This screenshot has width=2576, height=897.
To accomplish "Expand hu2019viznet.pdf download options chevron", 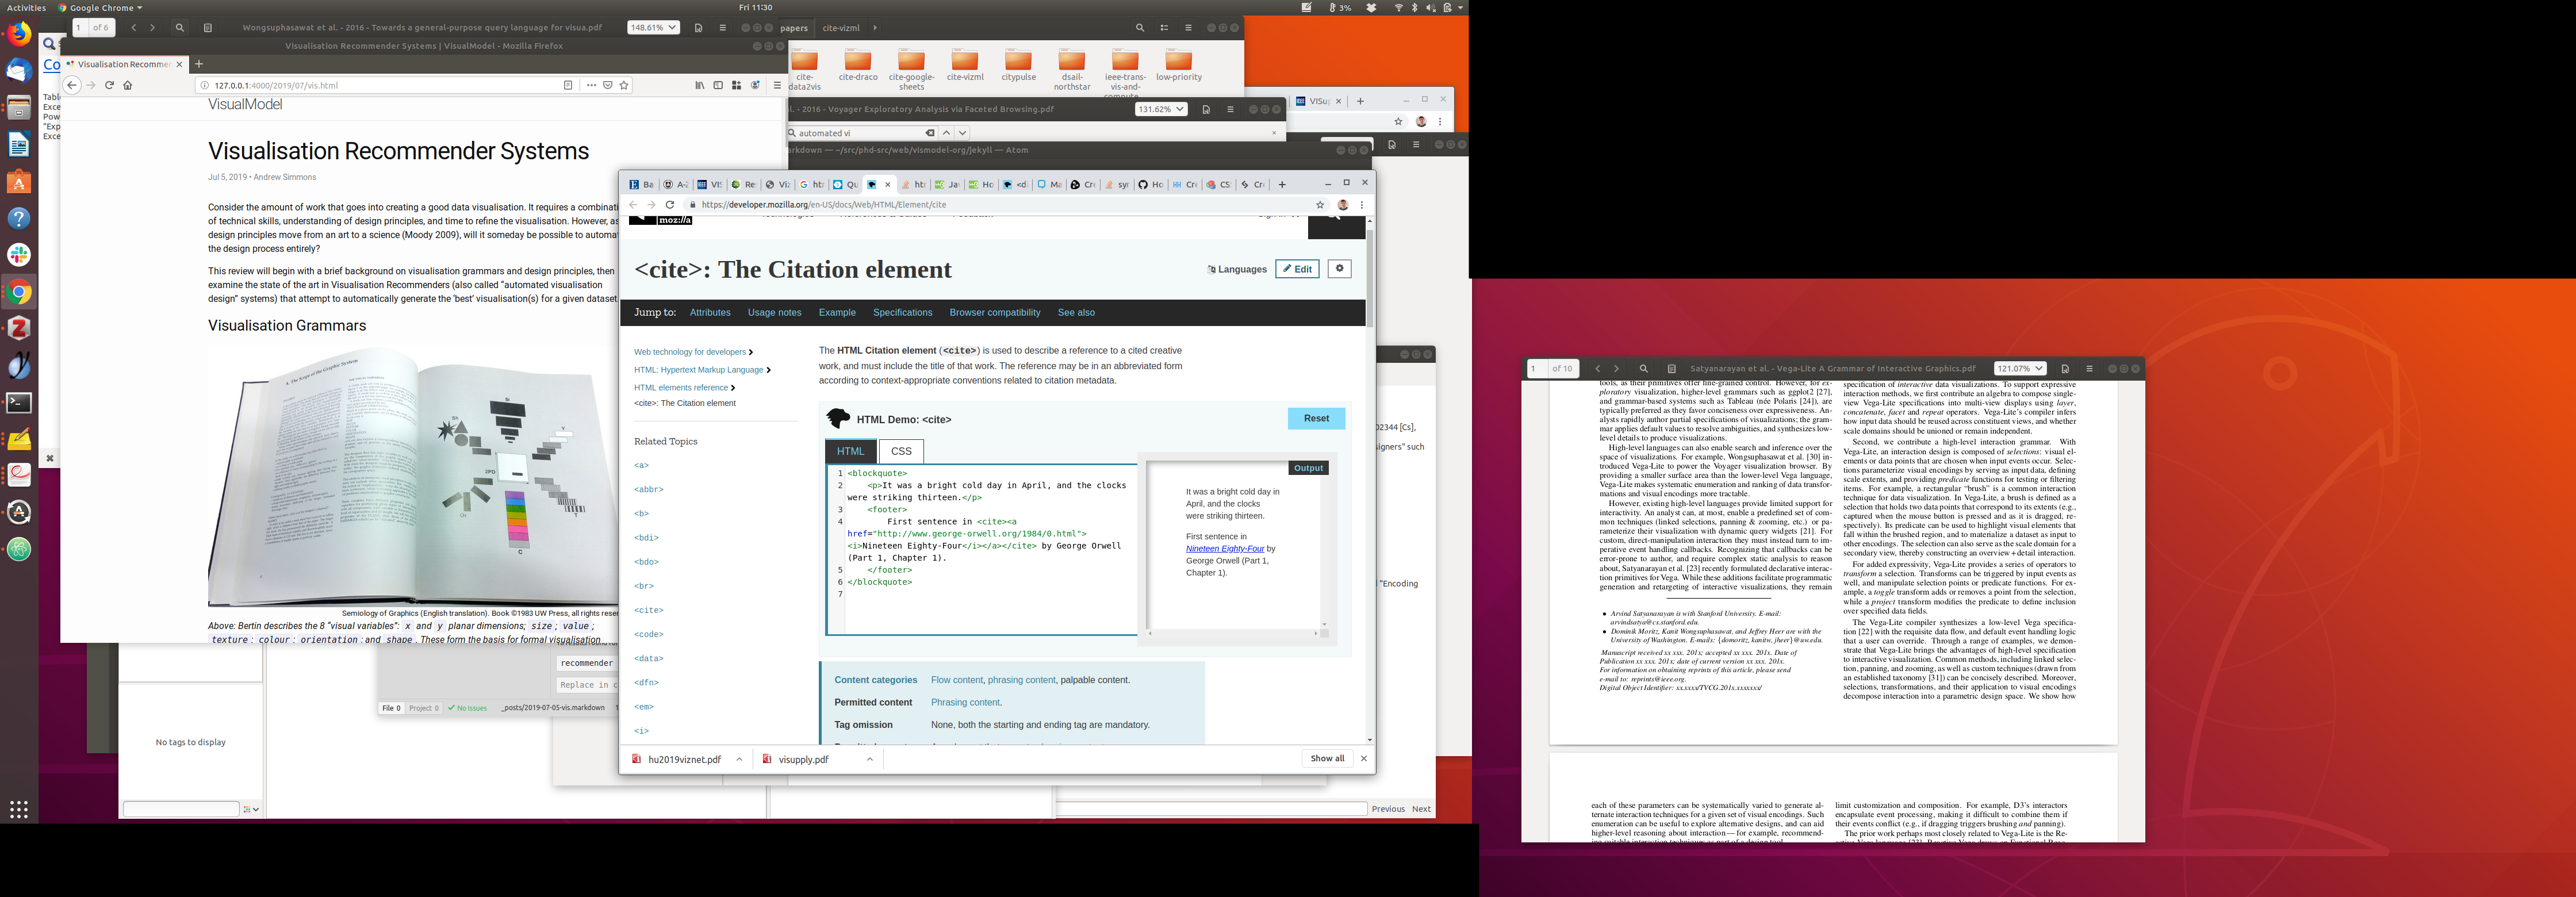I will (739, 759).
